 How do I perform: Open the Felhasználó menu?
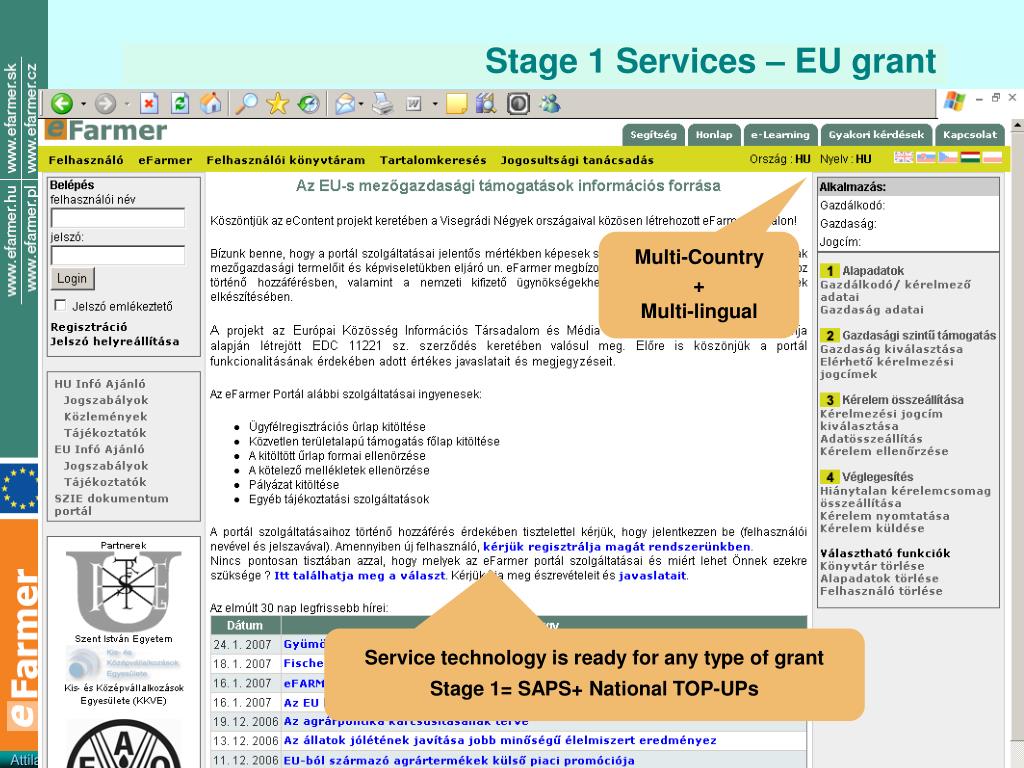(86, 160)
